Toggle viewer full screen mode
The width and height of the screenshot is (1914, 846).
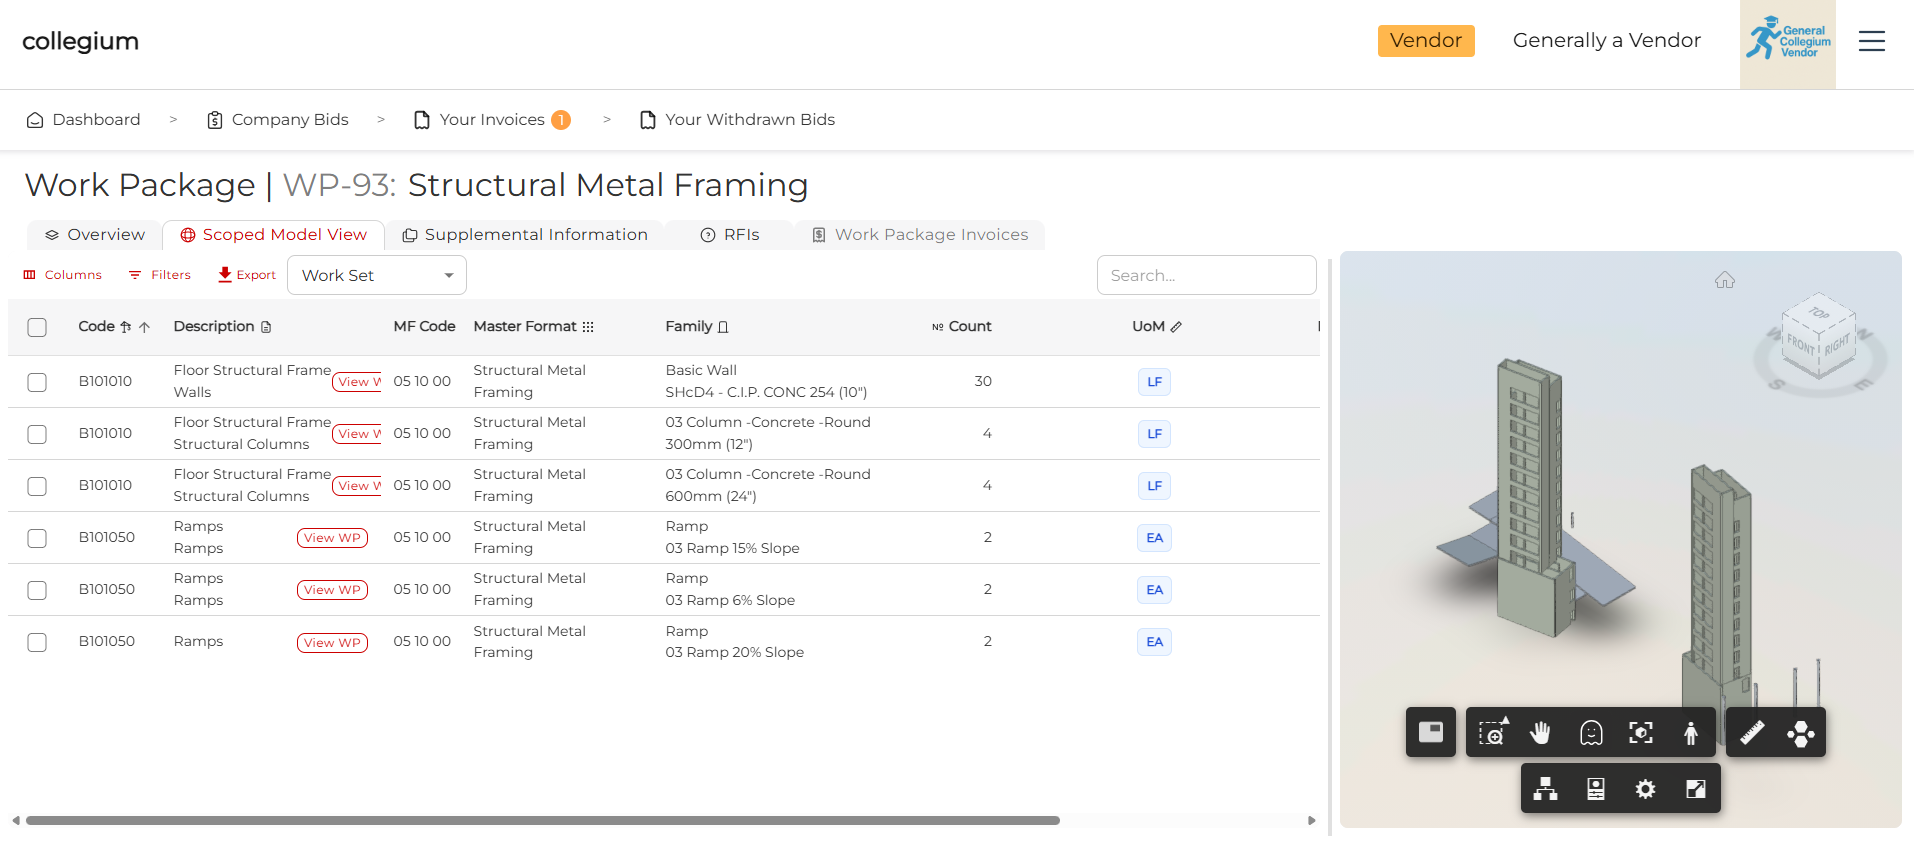click(1696, 789)
